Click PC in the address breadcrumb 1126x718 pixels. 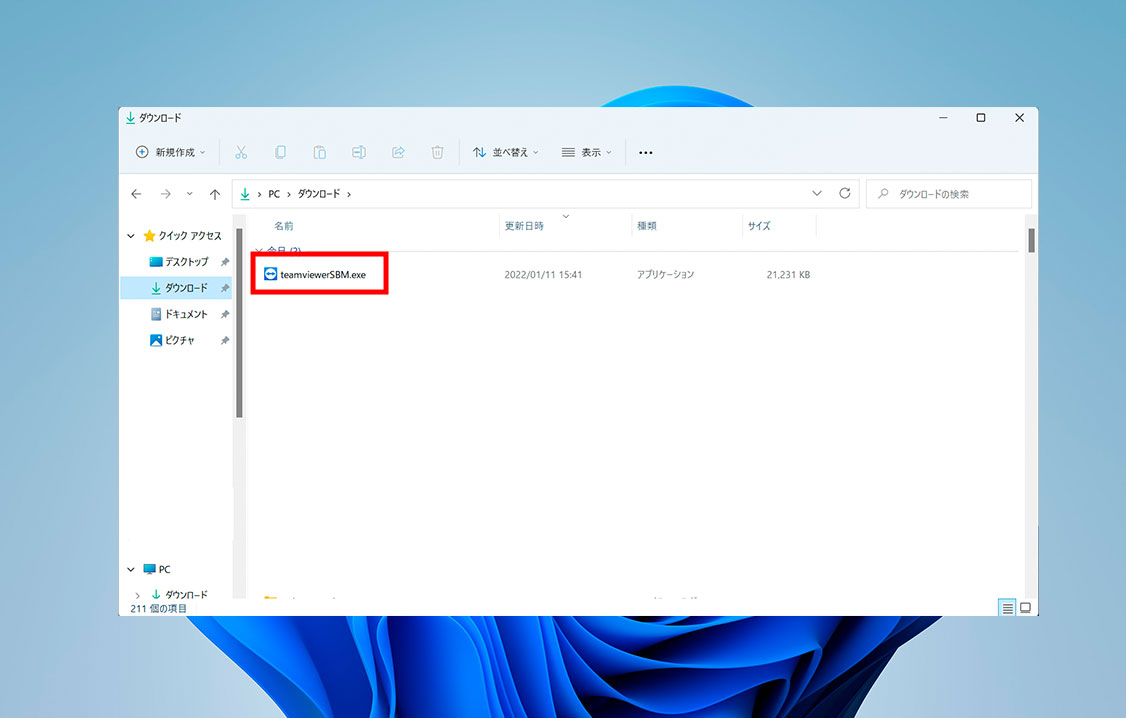coord(274,194)
